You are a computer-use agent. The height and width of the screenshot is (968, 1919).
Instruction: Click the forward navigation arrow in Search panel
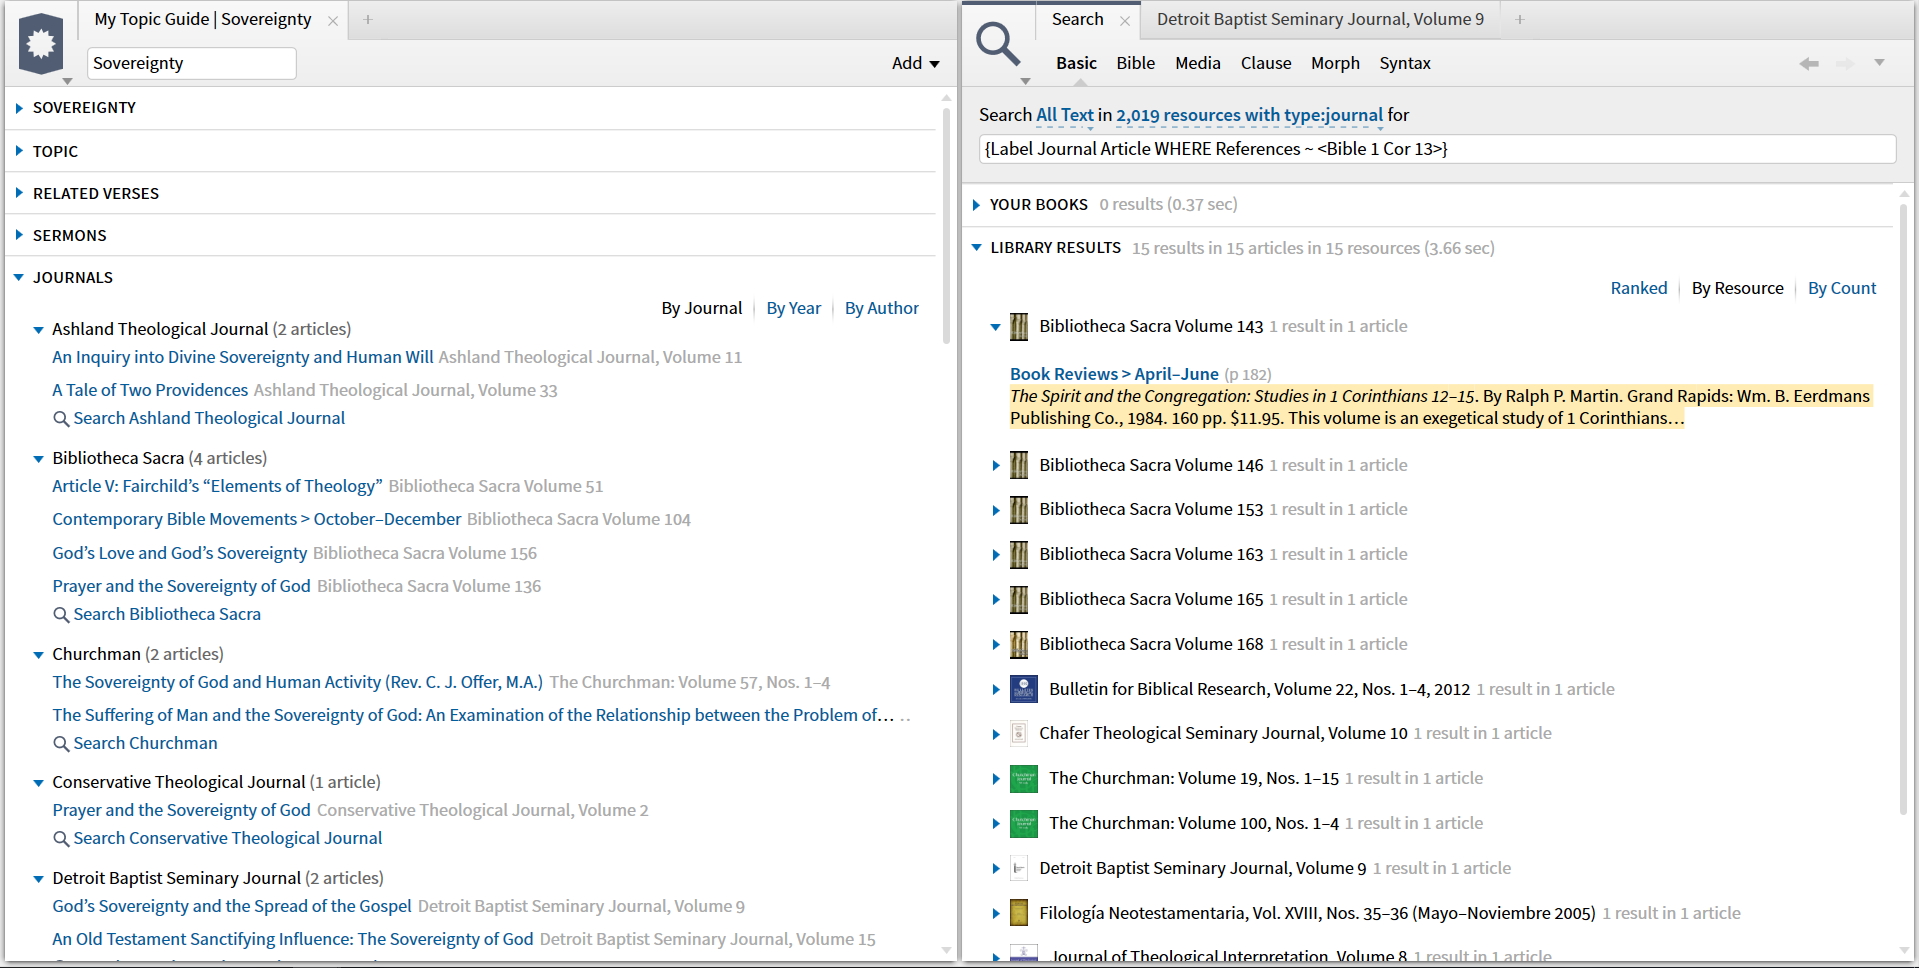point(1845,64)
